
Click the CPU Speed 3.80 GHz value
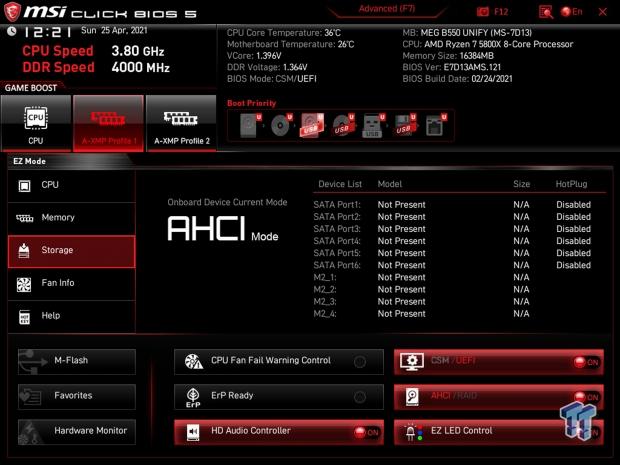[x=138, y=51]
